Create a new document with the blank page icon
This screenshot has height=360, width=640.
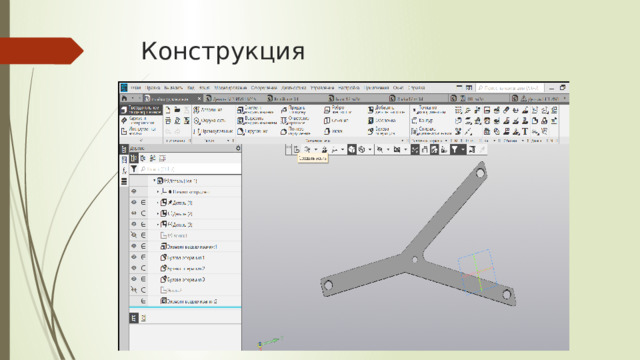(168, 110)
